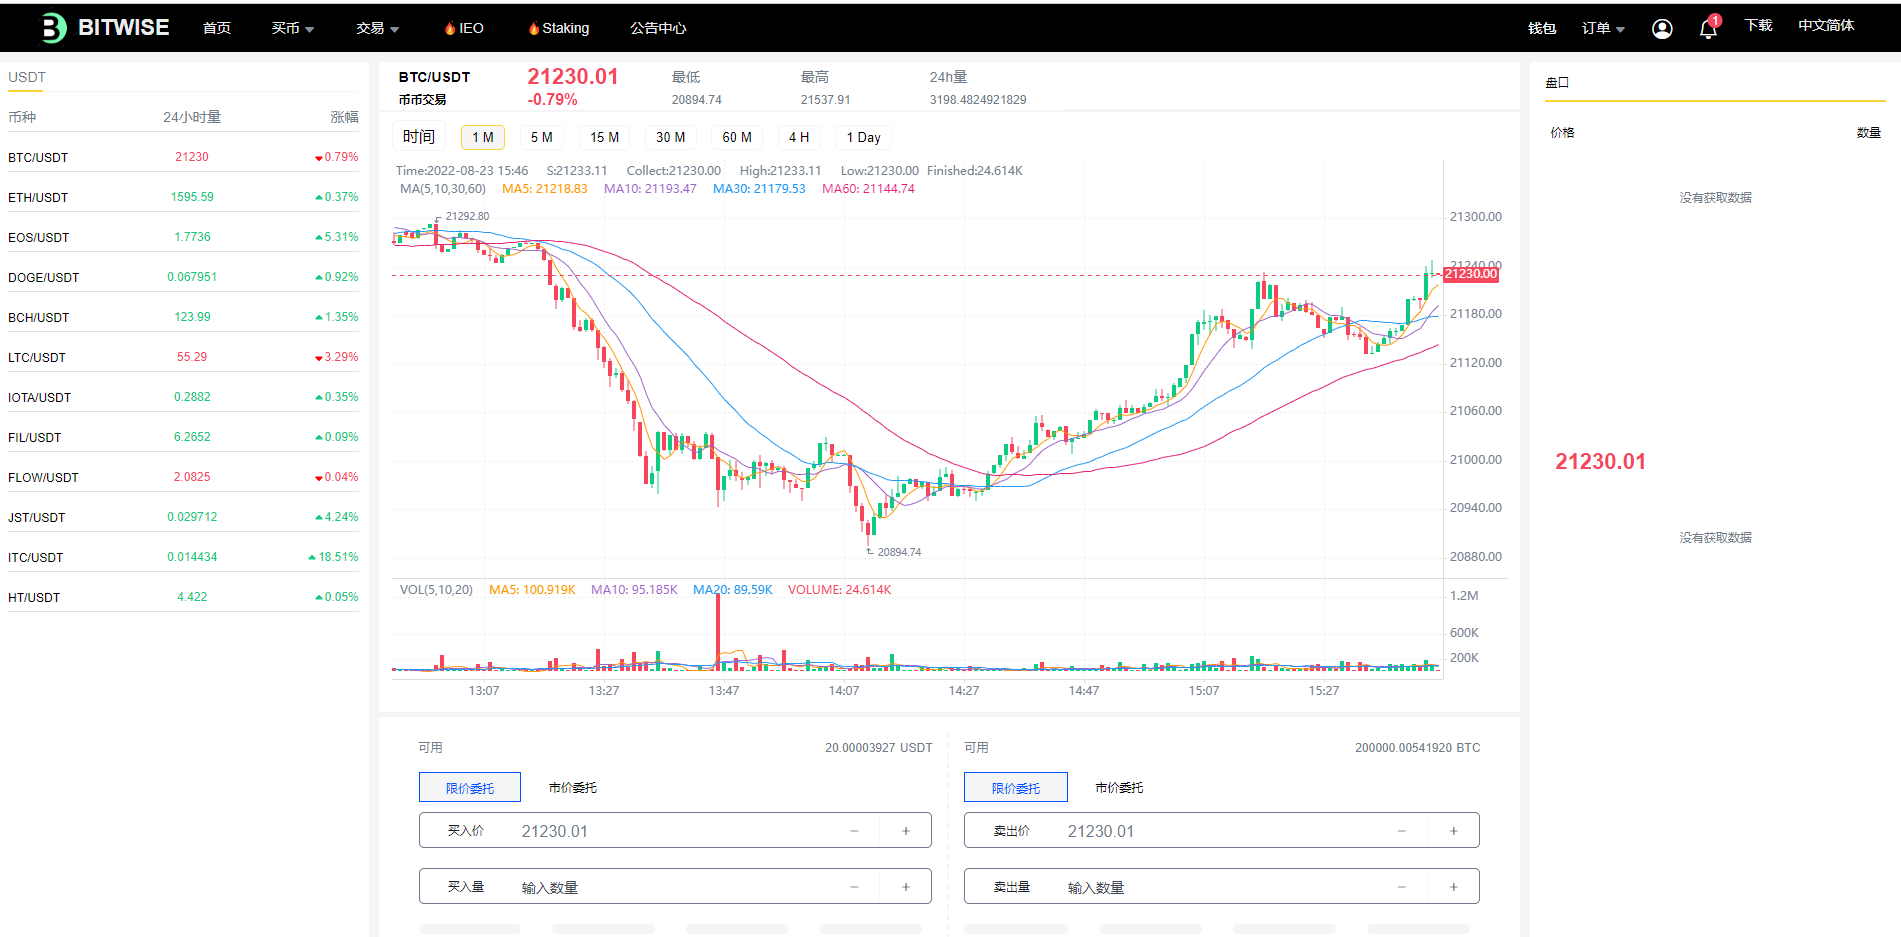Viewport: 1901px width, 937px height.
Task: Select the 1 M chart interval
Action: coord(483,138)
